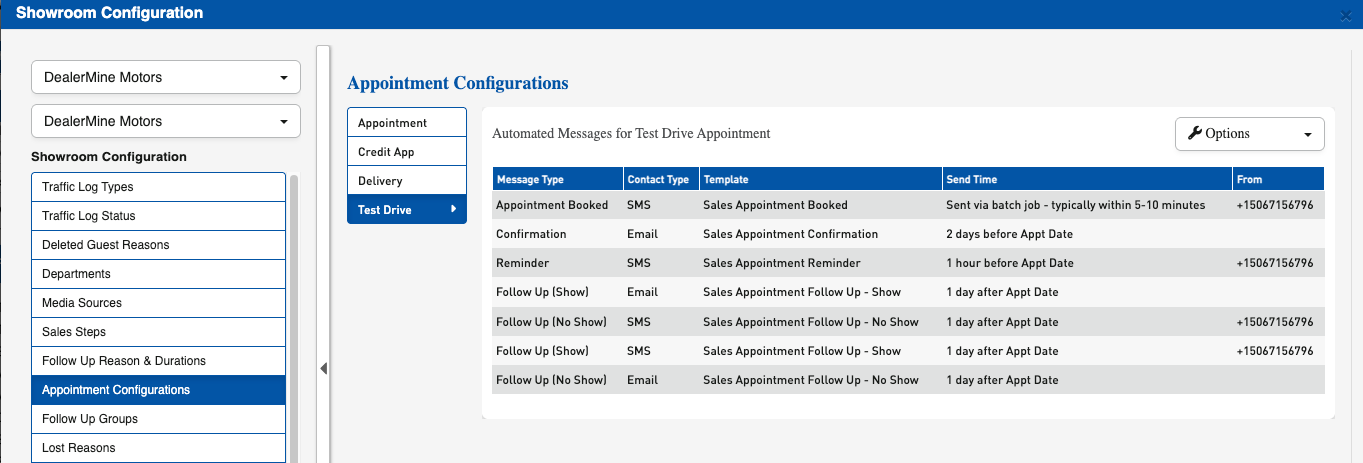Select Traffic Log Status menu item
Image resolution: width=1363 pixels, height=463 pixels.
[x=158, y=216]
